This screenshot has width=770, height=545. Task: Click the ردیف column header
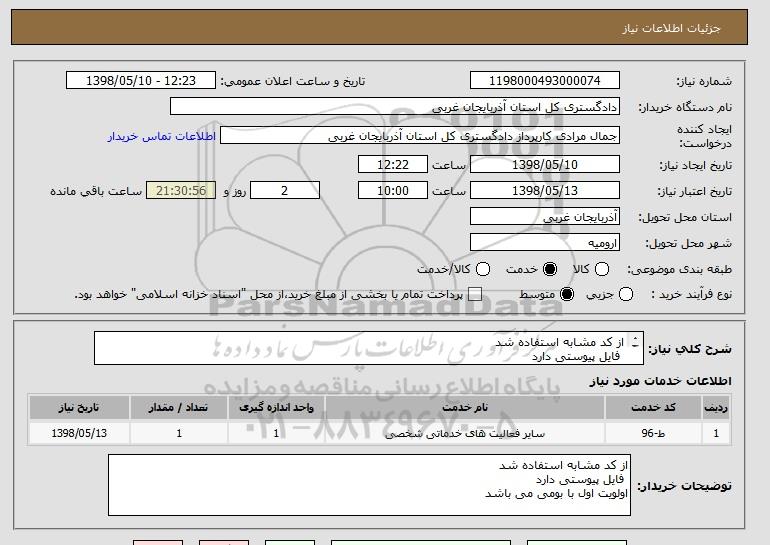[x=716, y=408]
